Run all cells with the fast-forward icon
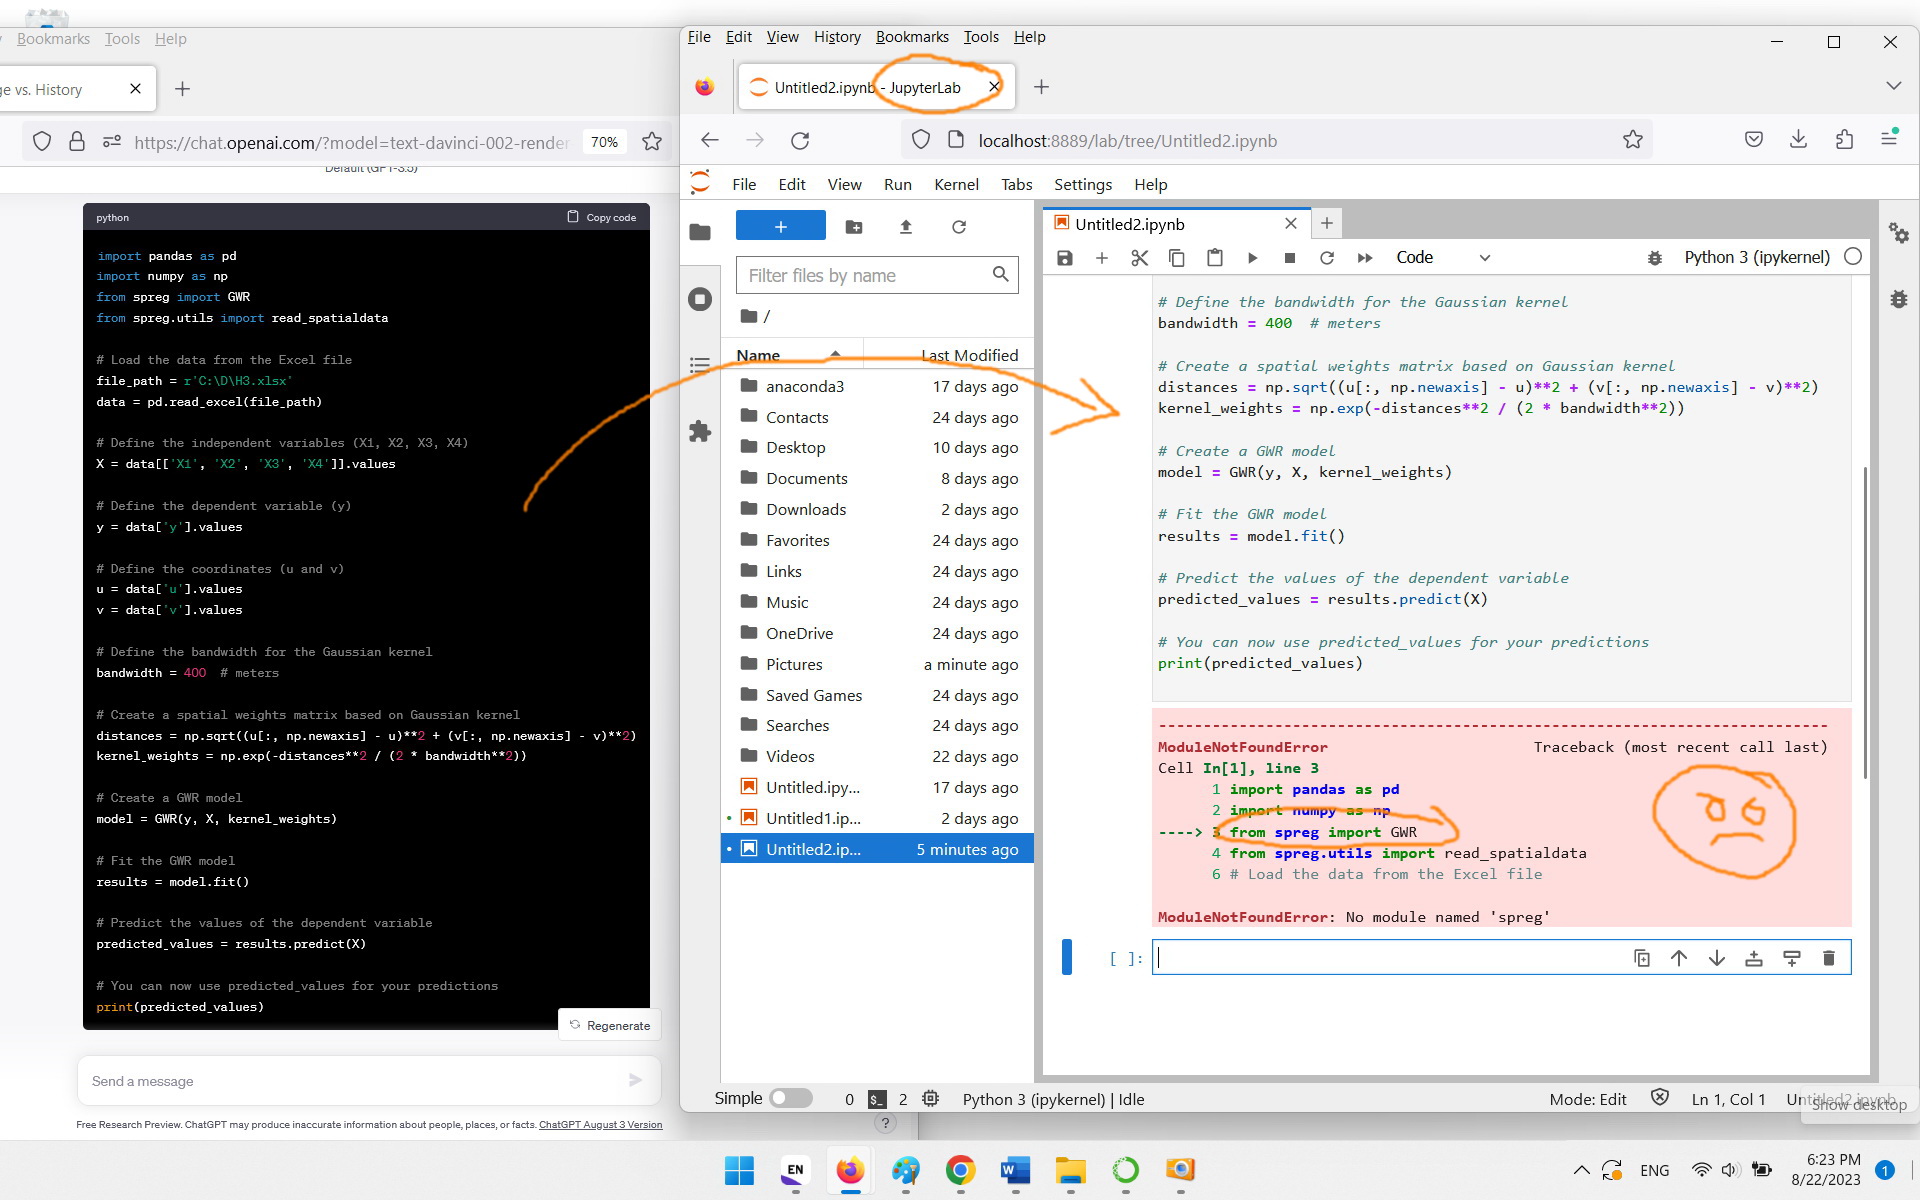The height and width of the screenshot is (1200, 1920). 1365,257
